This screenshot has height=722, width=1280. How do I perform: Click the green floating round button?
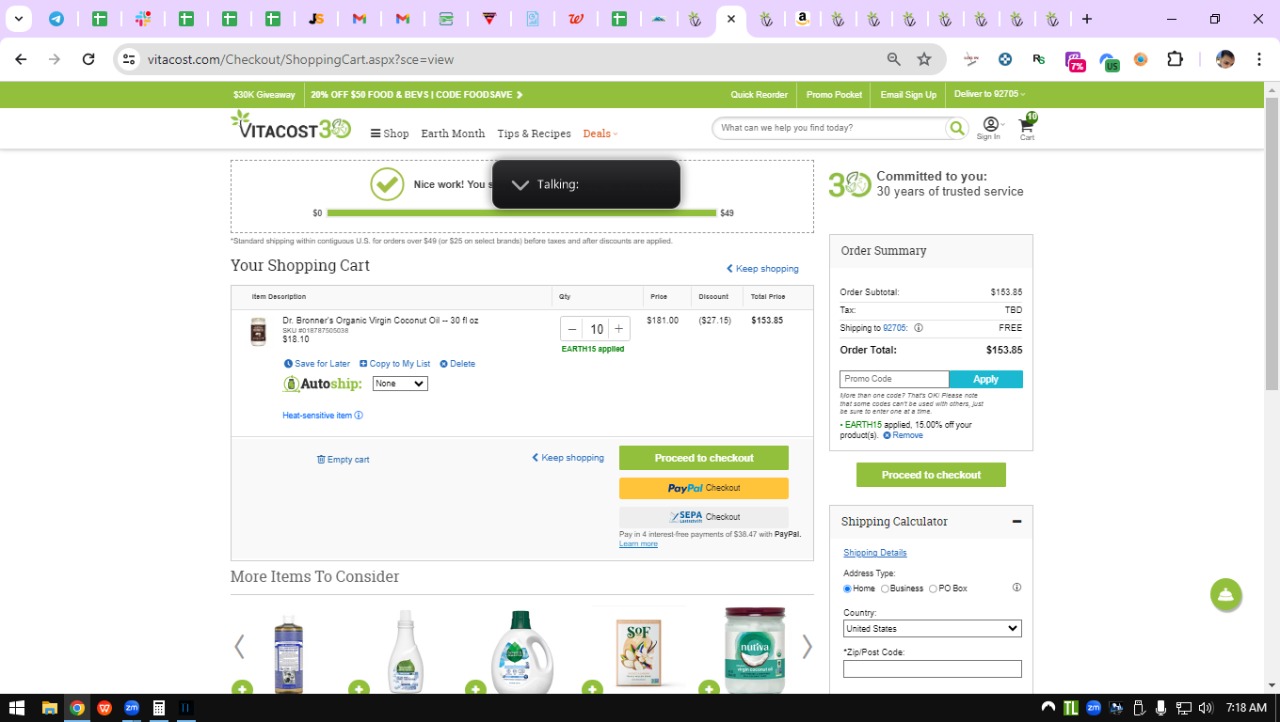click(1226, 595)
